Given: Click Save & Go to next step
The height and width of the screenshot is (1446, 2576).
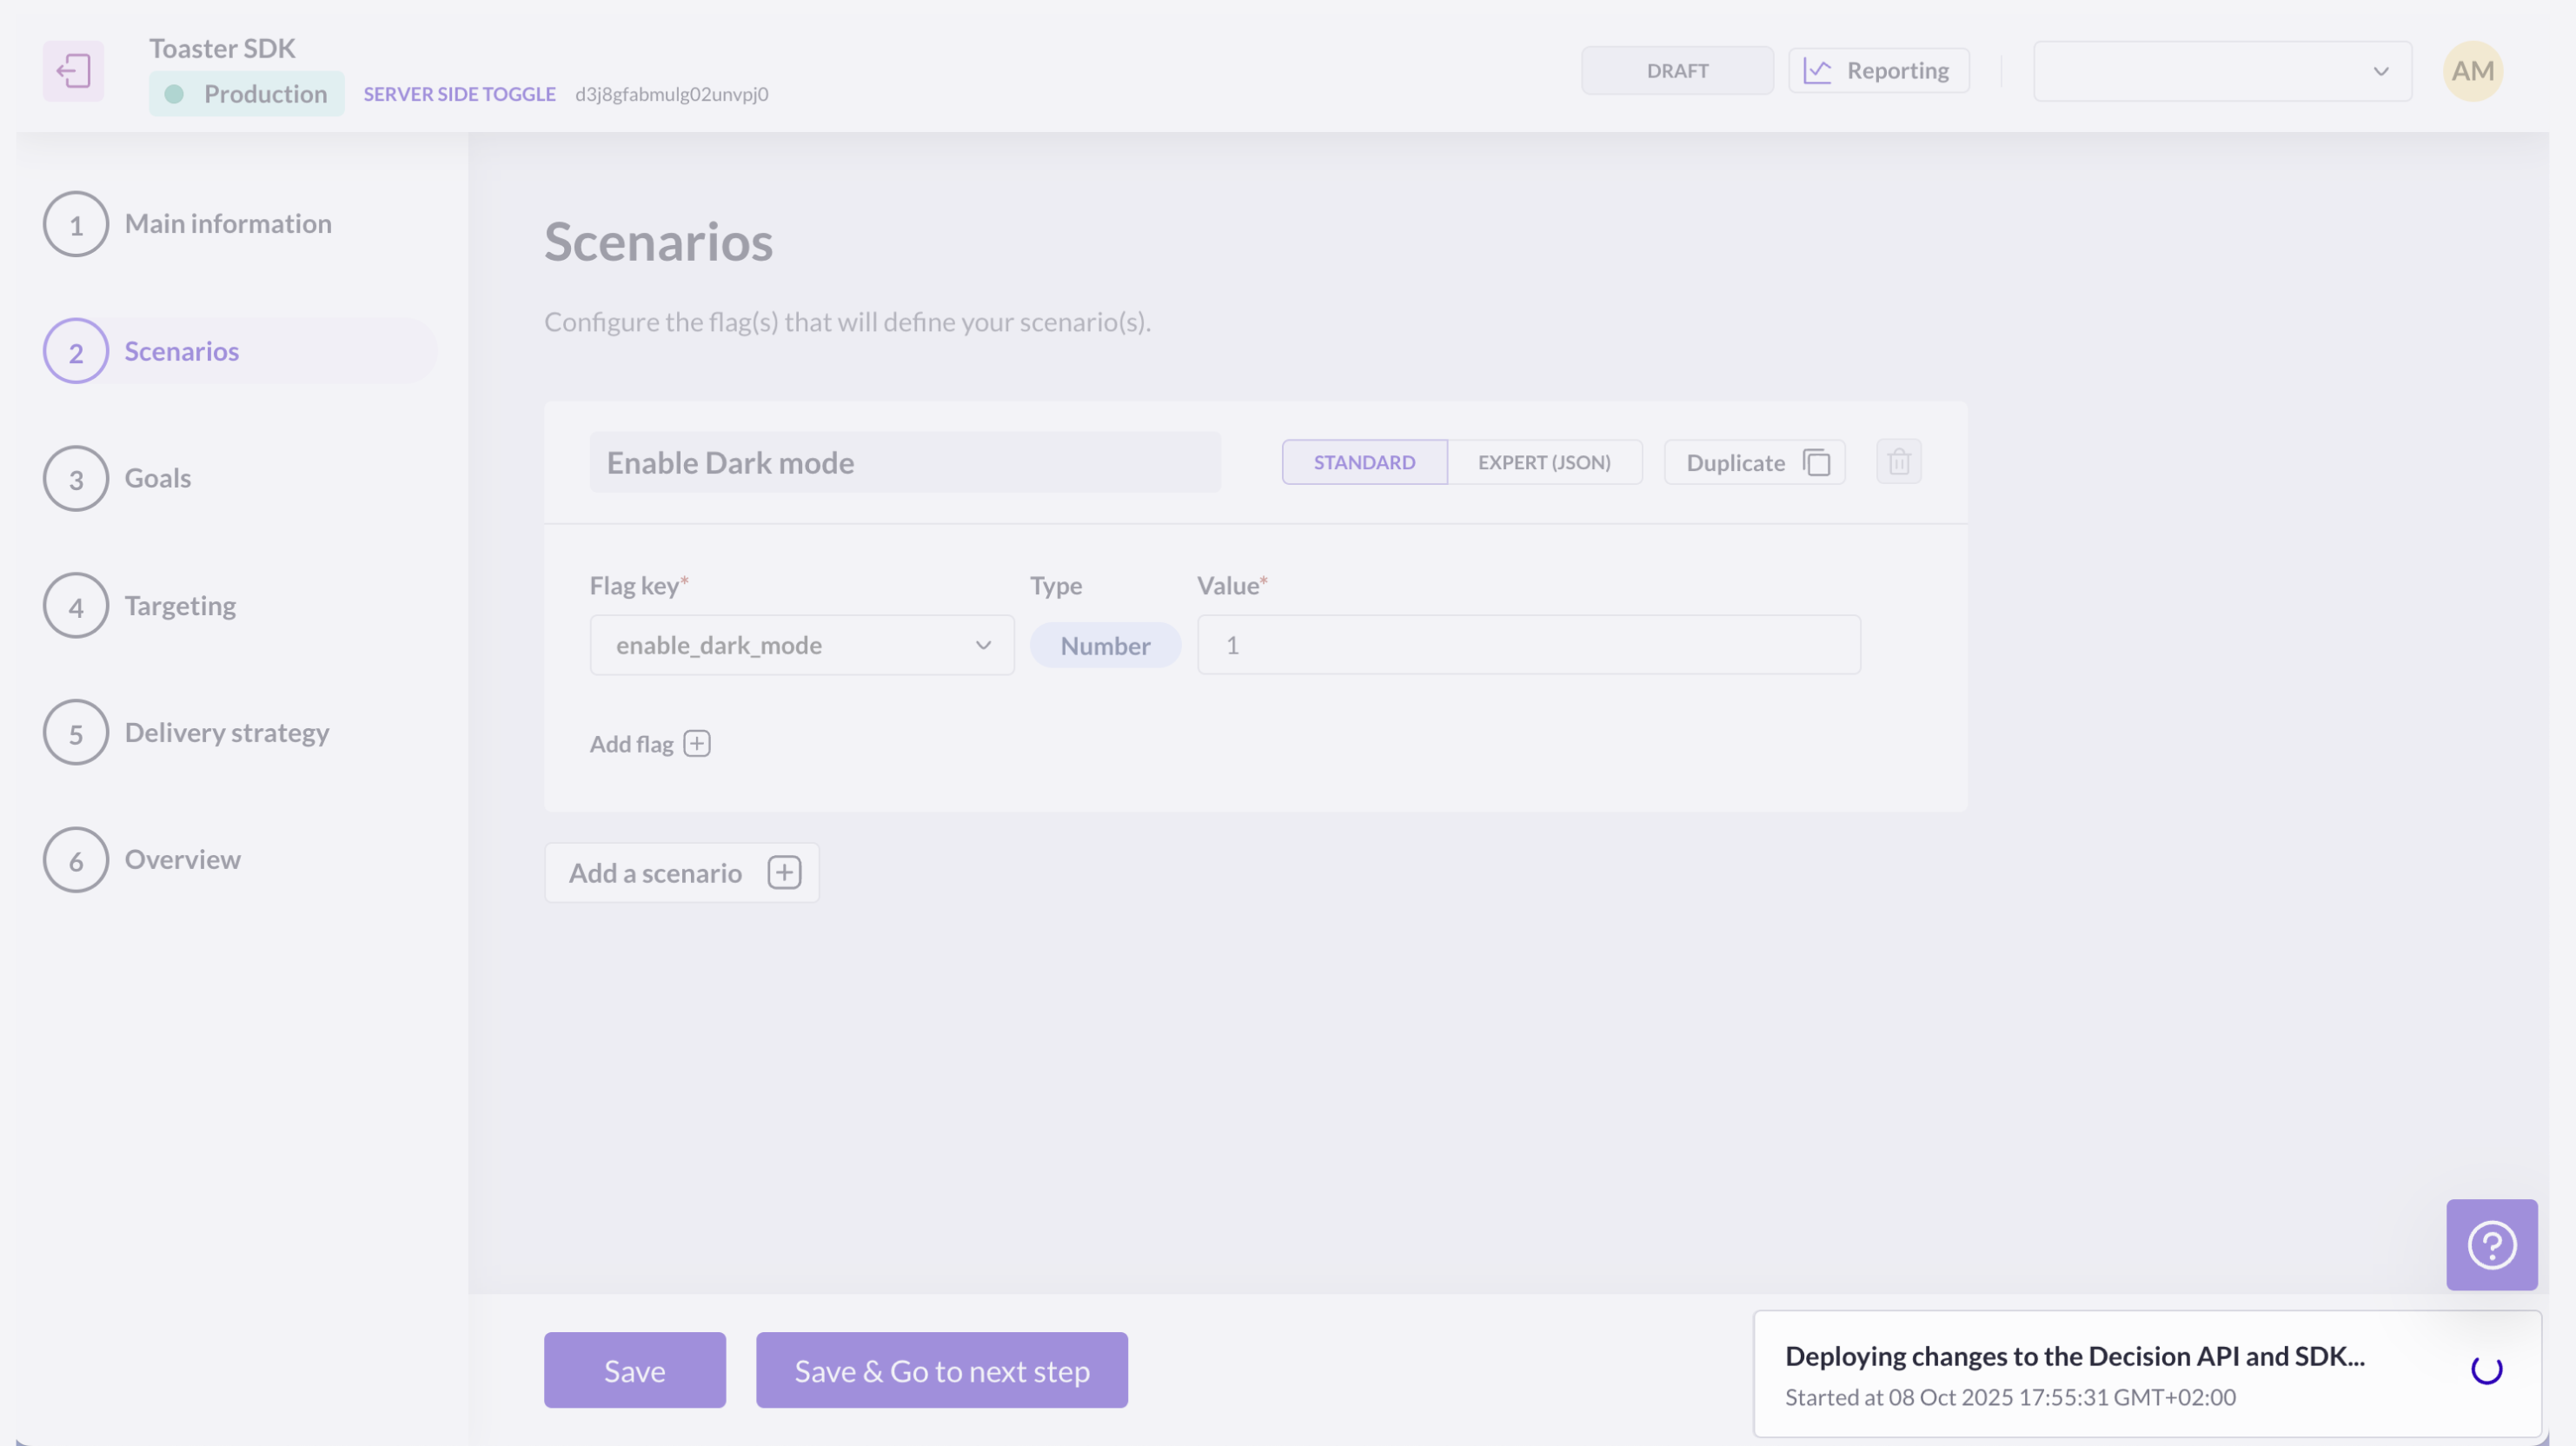Looking at the screenshot, I should [941, 1370].
